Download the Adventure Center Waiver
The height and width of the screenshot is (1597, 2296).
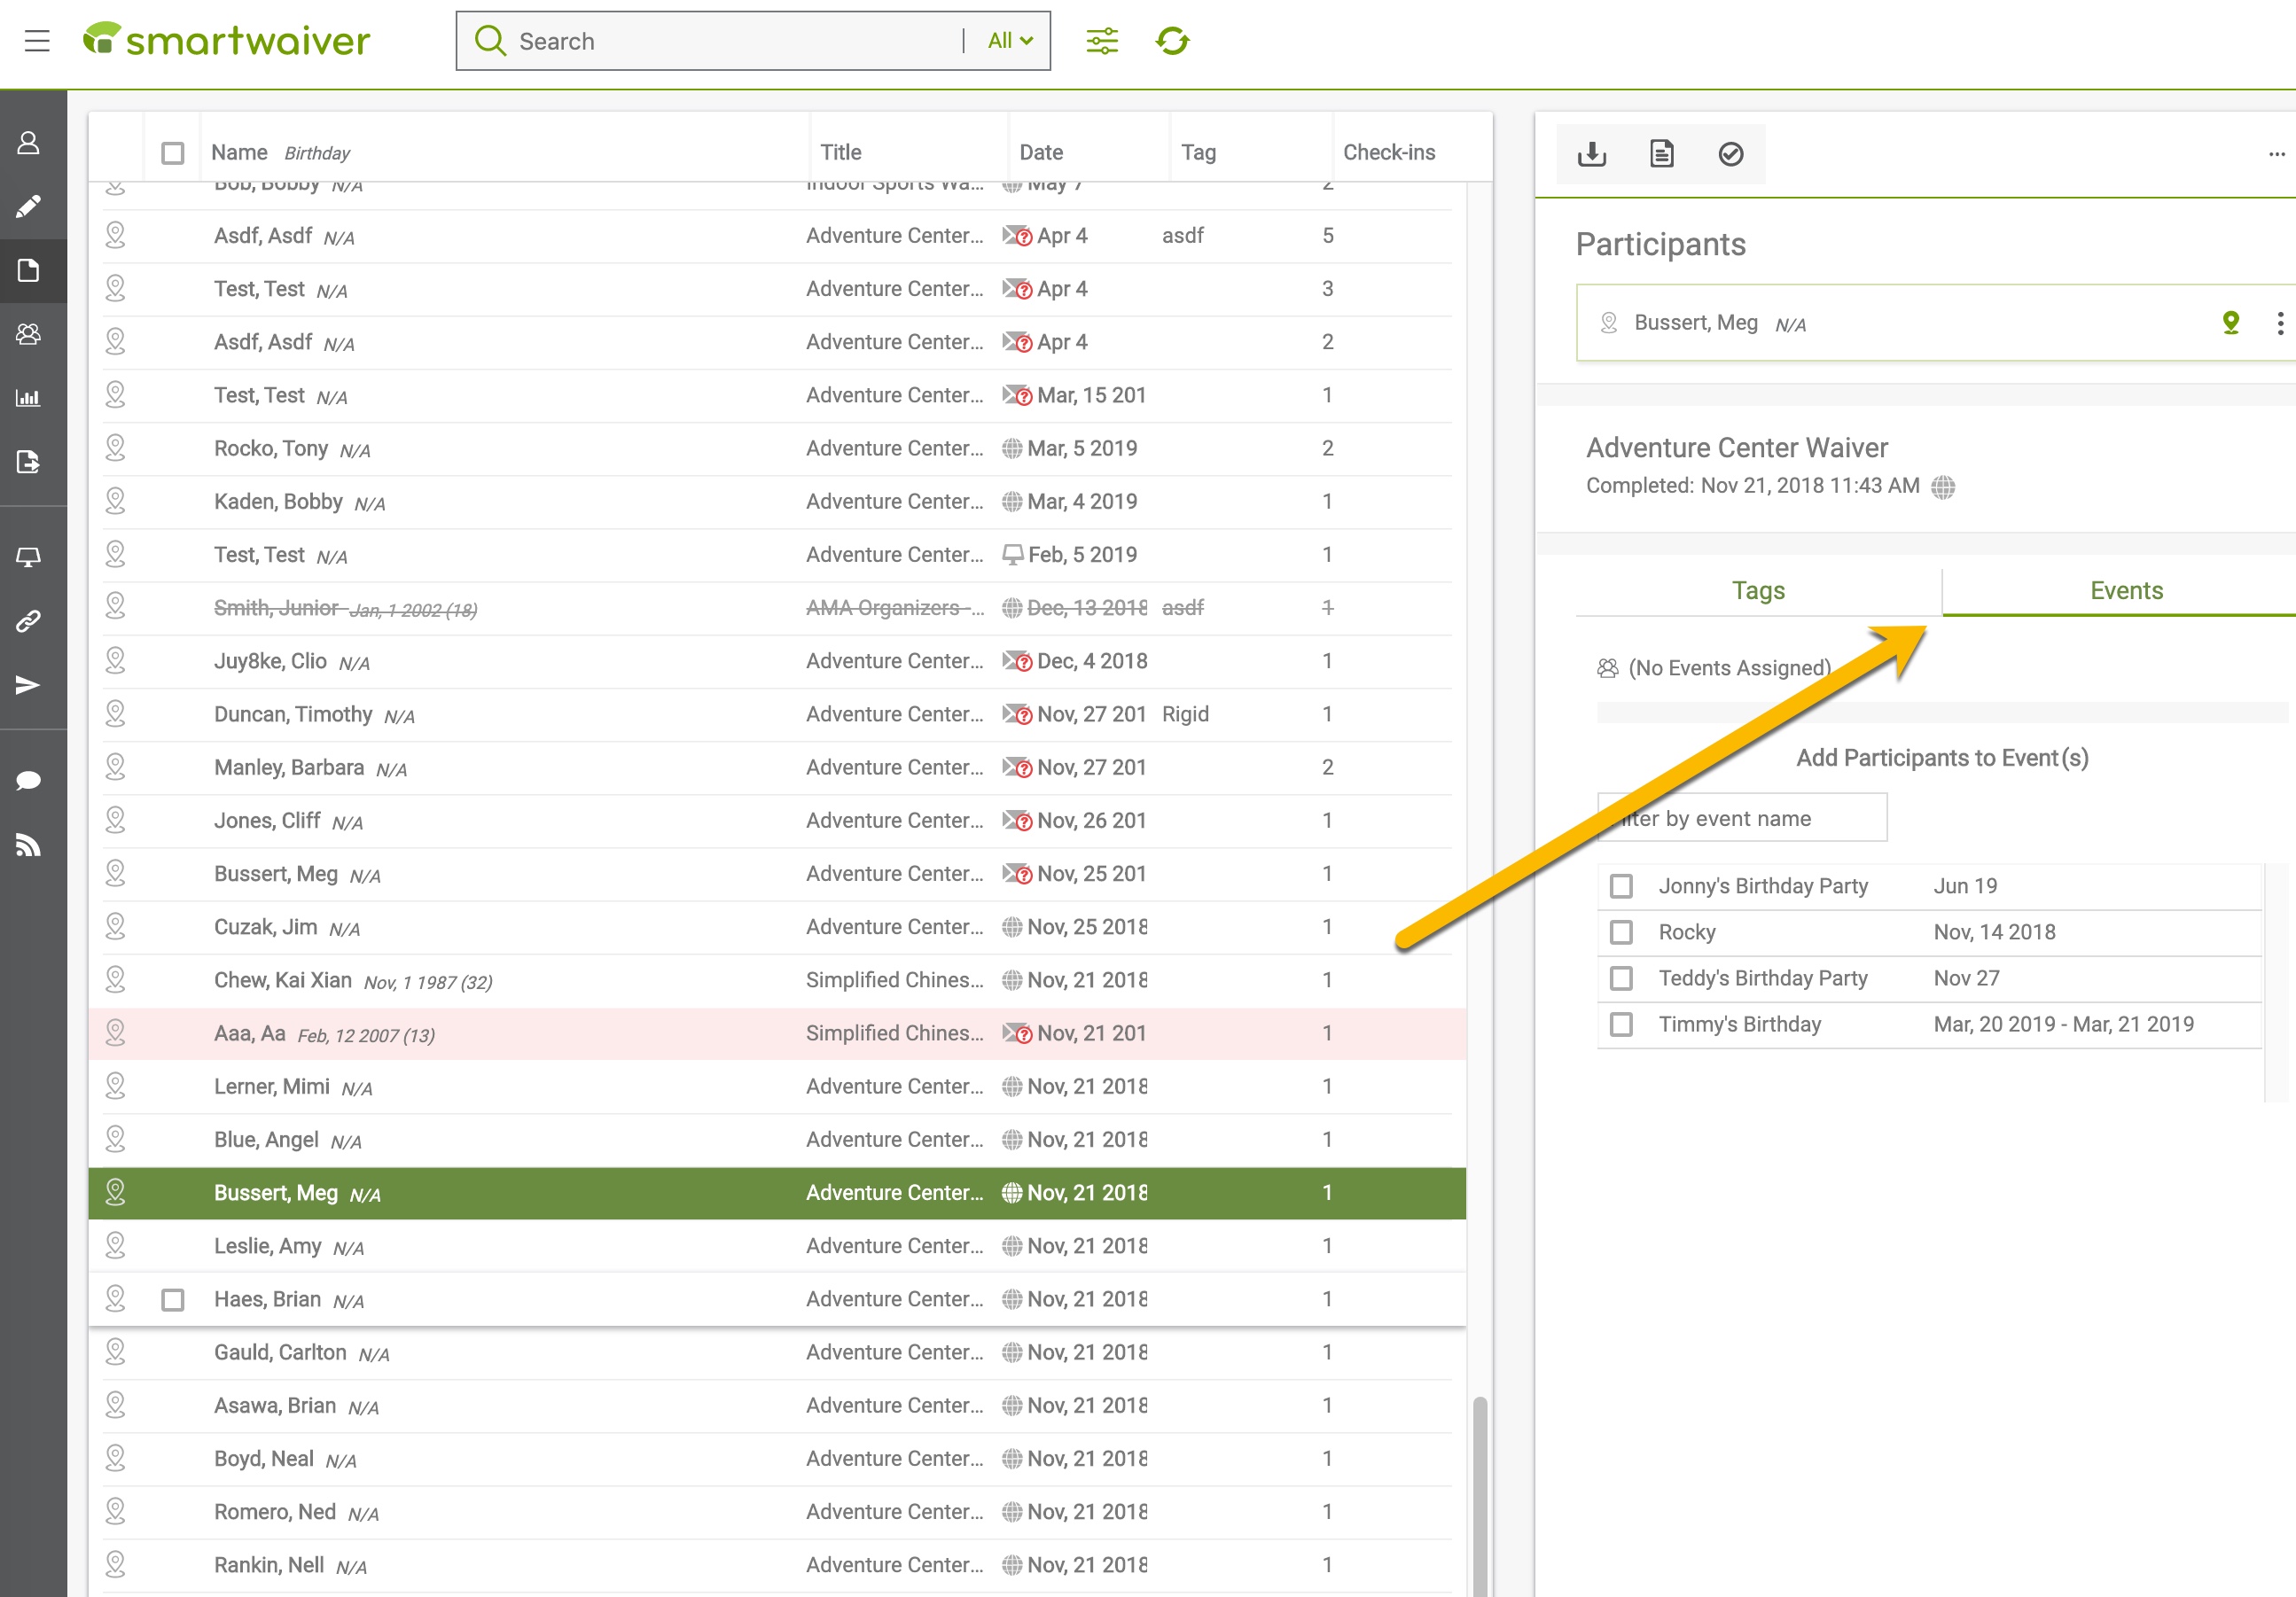point(1592,154)
